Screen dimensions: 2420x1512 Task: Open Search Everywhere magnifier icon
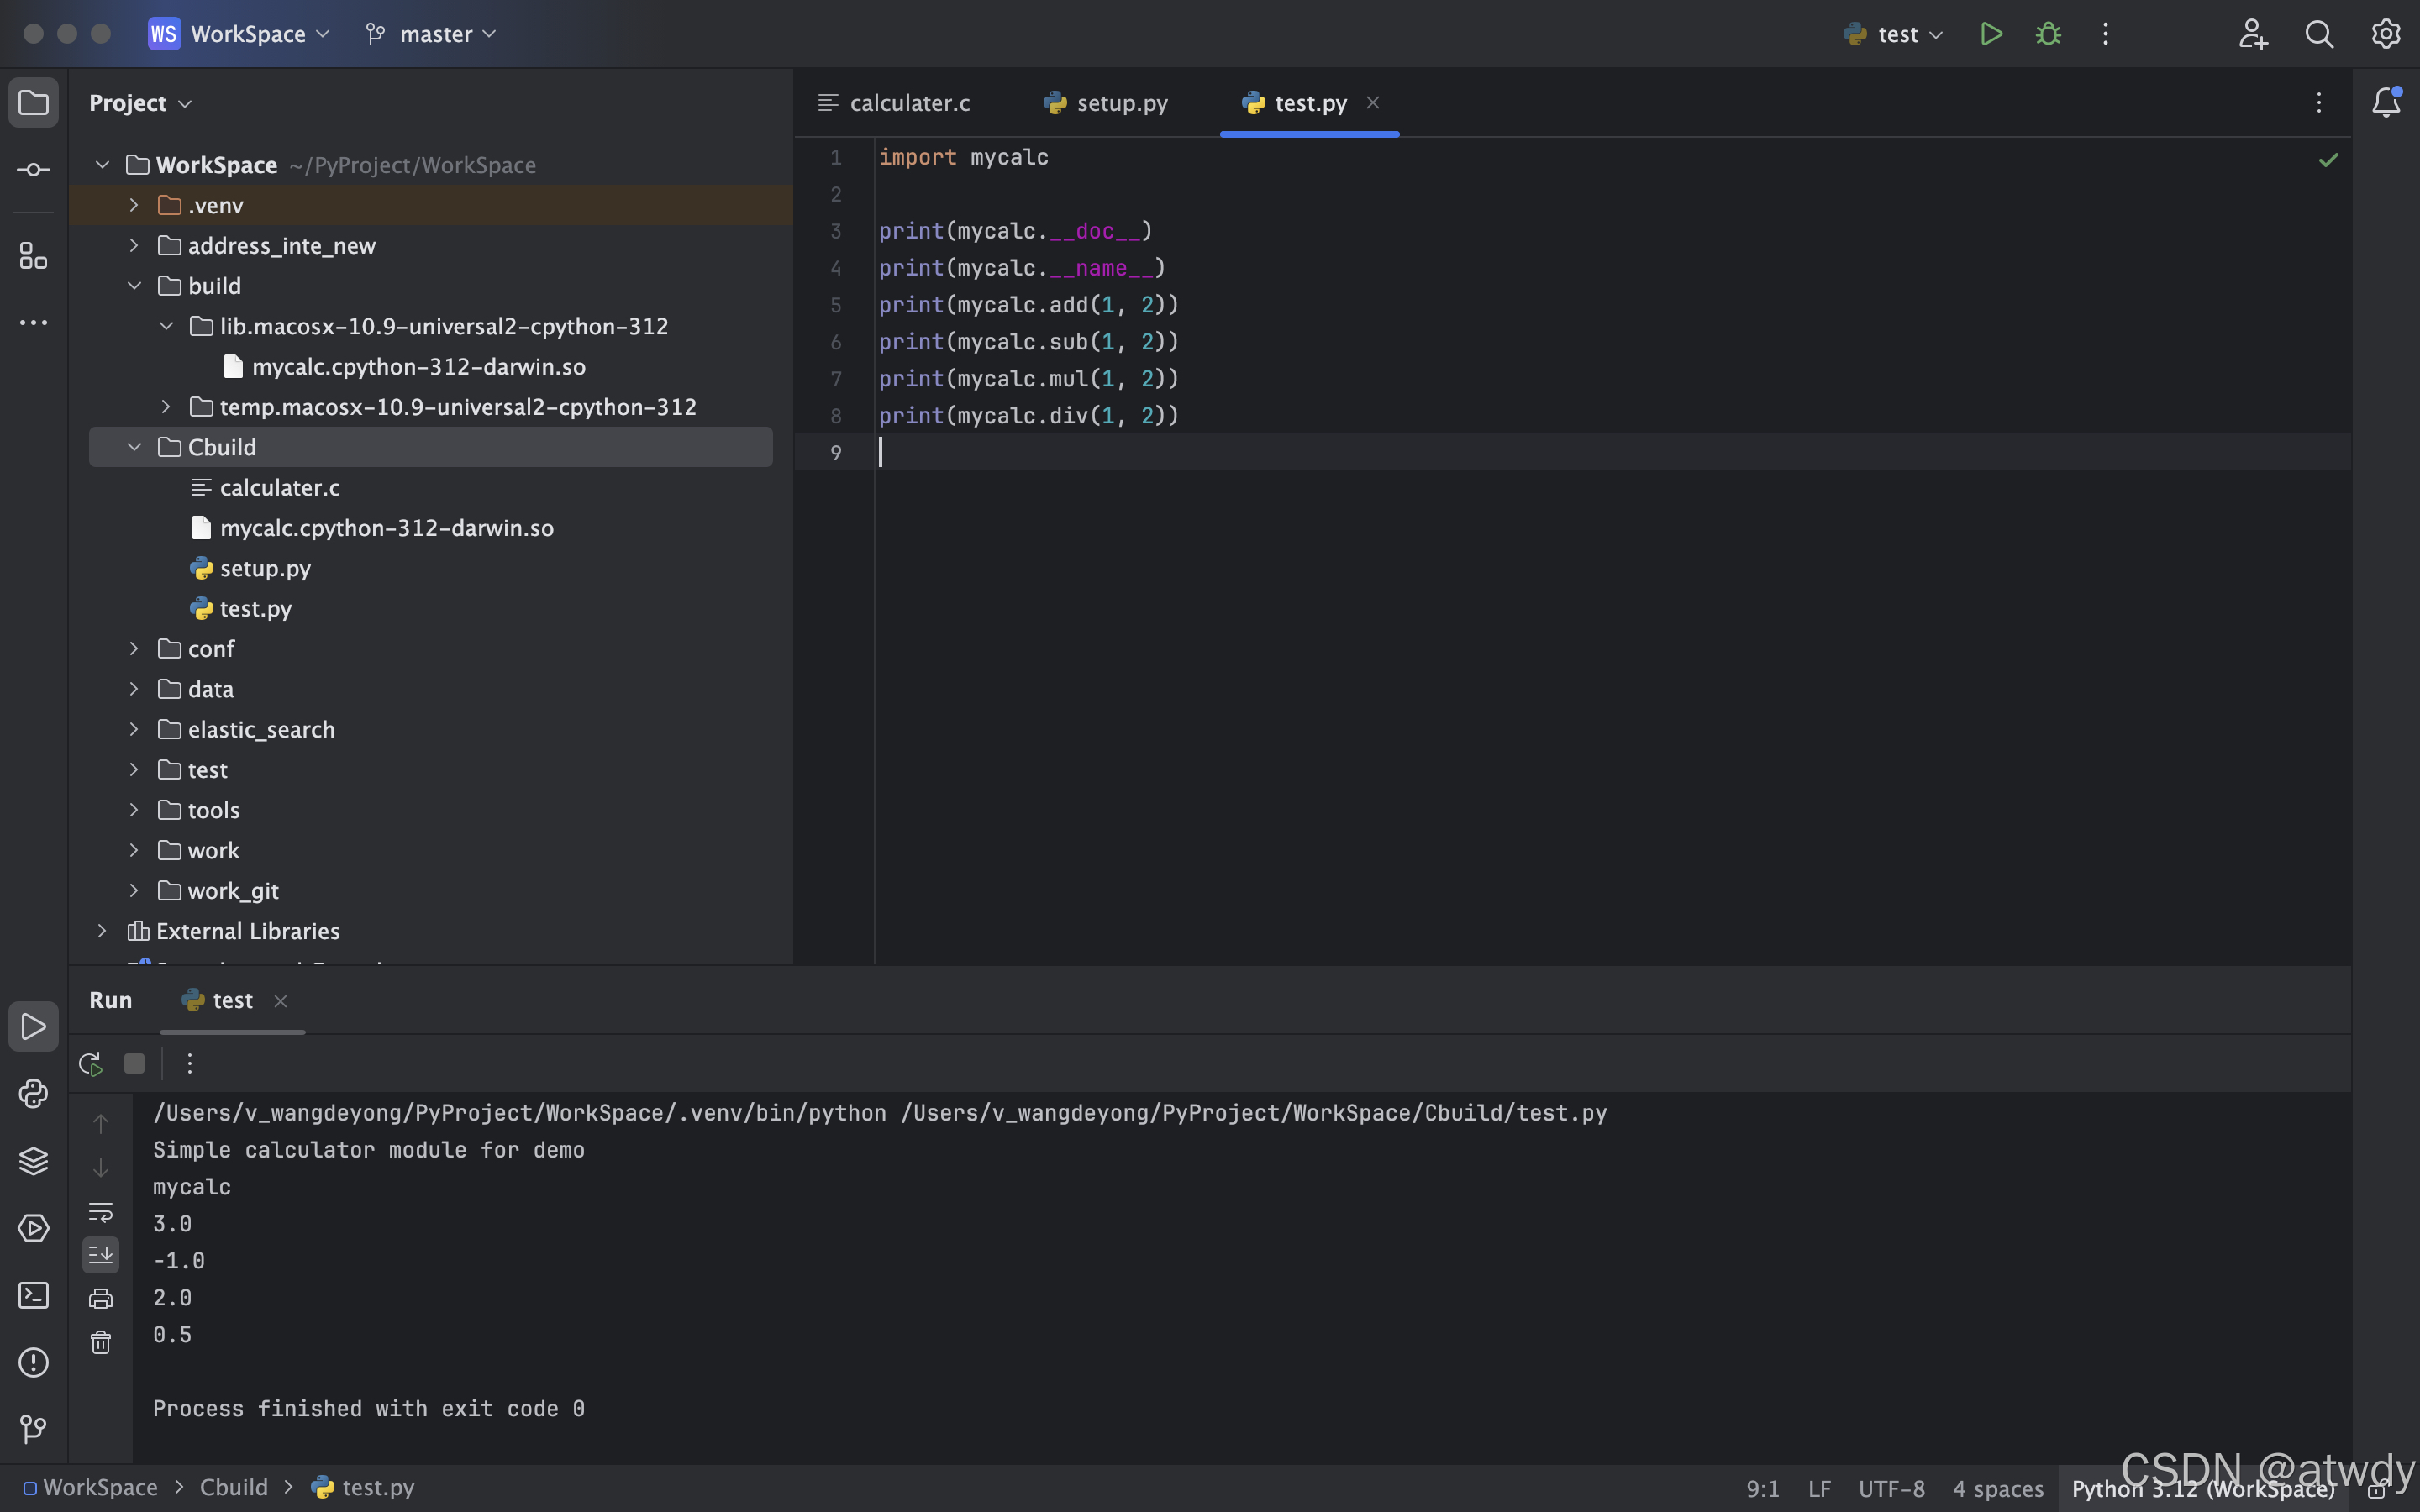[2319, 34]
